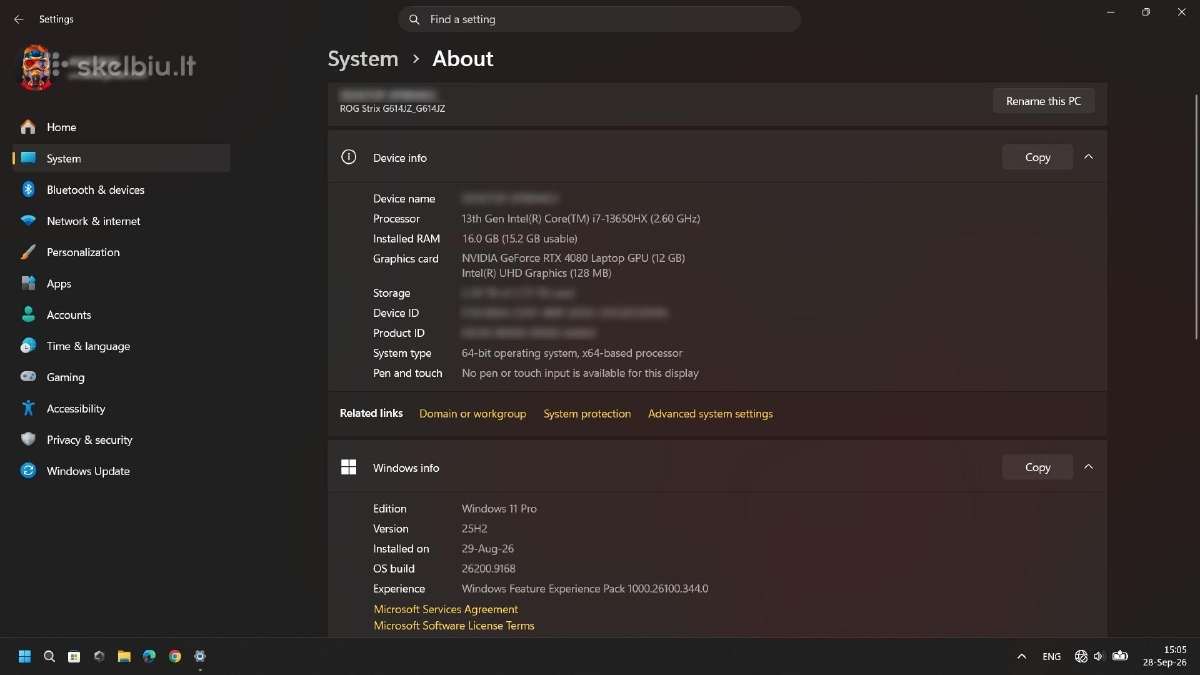Click the settings page vertical scrollbar
1200x675 pixels.
click(x=1196, y=217)
